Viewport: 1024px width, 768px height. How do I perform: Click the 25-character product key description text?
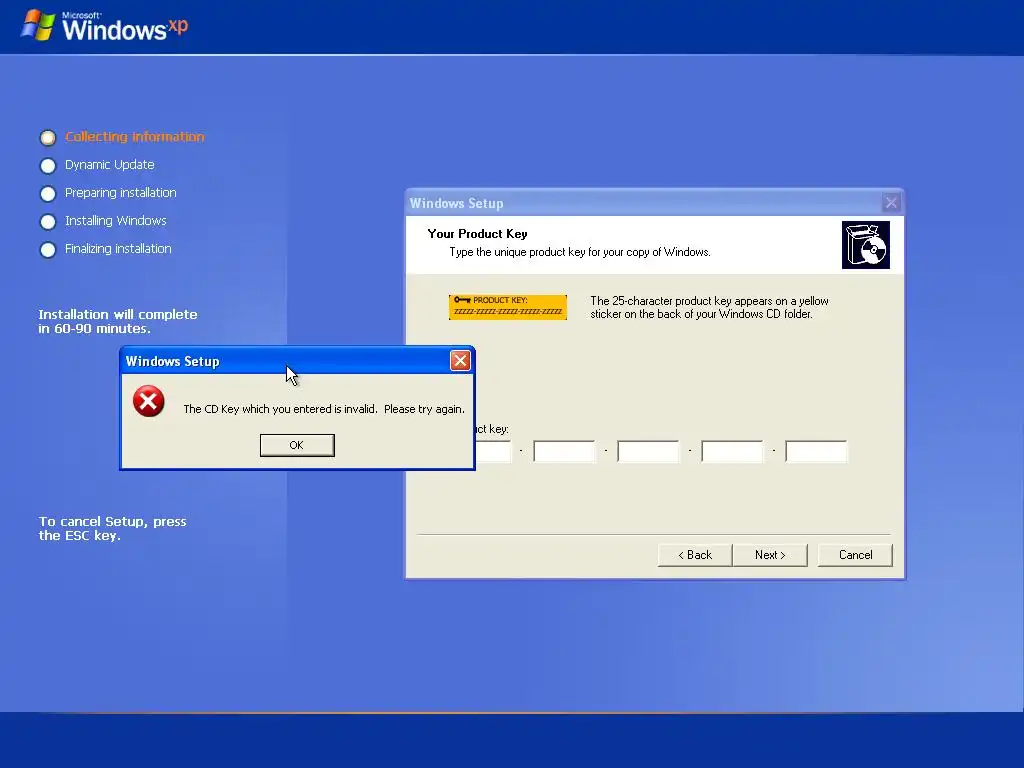point(709,308)
